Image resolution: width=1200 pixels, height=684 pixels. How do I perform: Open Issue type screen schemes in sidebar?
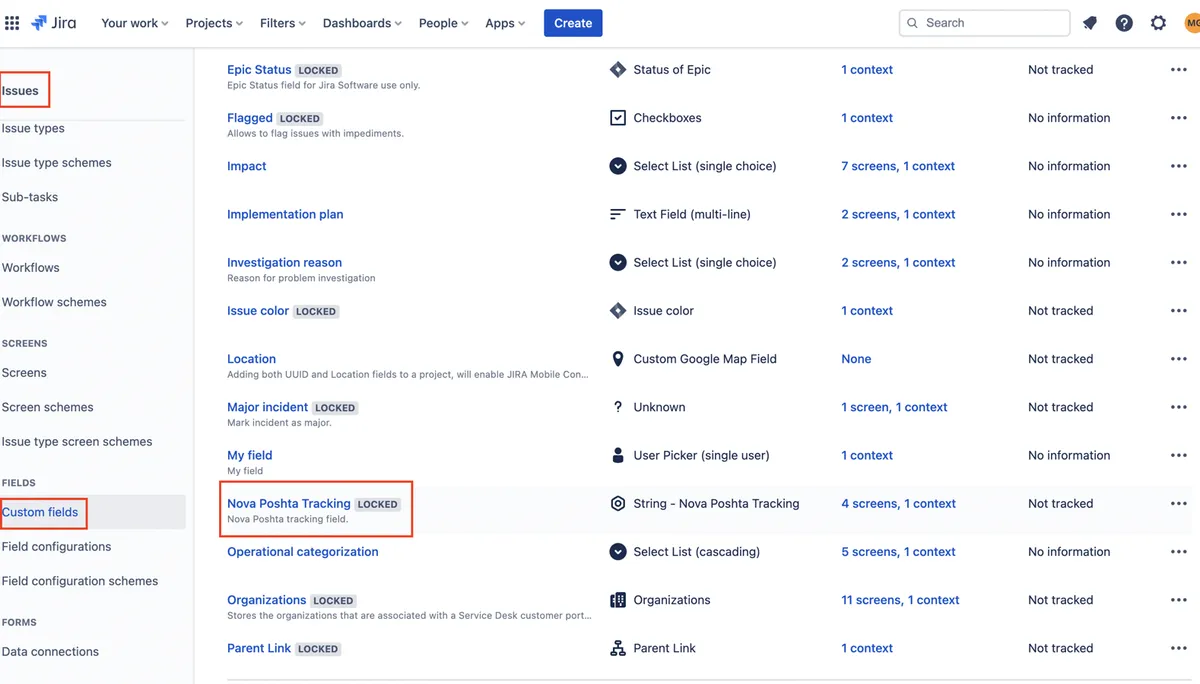coord(77,441)
